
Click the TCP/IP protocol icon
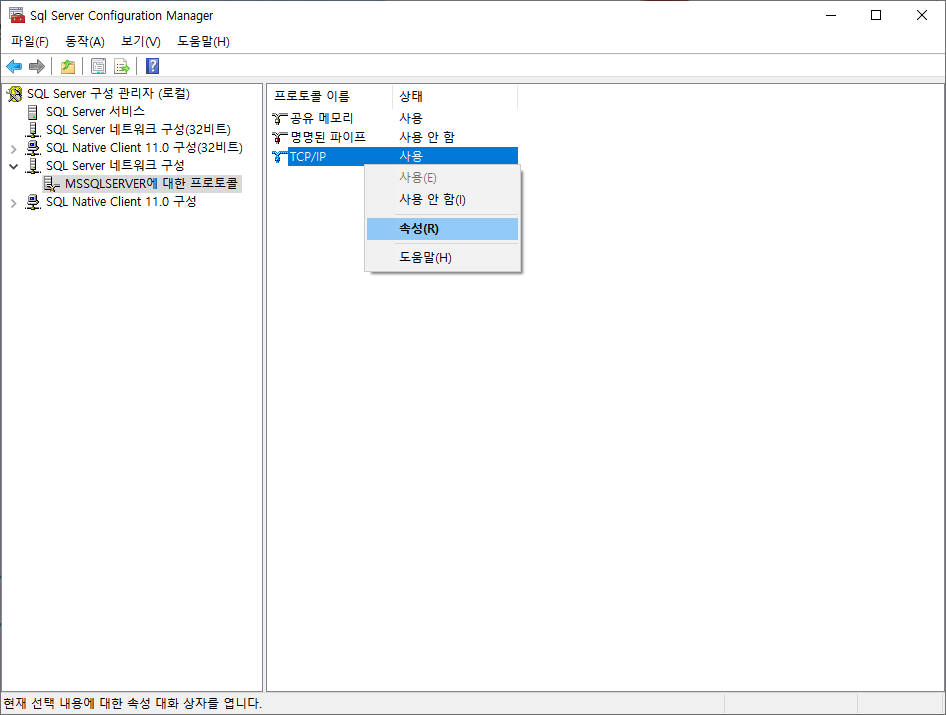click(x=279, y=157)
